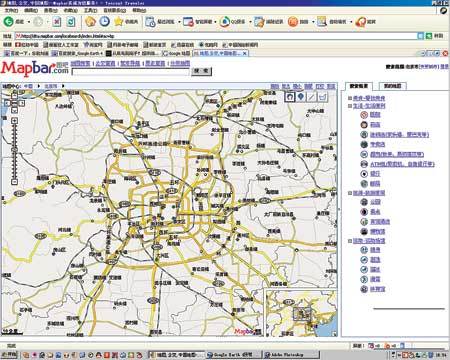Switch to Google Earth in the taskbar
Viewport: 450px width, 360px height.
(x=233, y=355)
